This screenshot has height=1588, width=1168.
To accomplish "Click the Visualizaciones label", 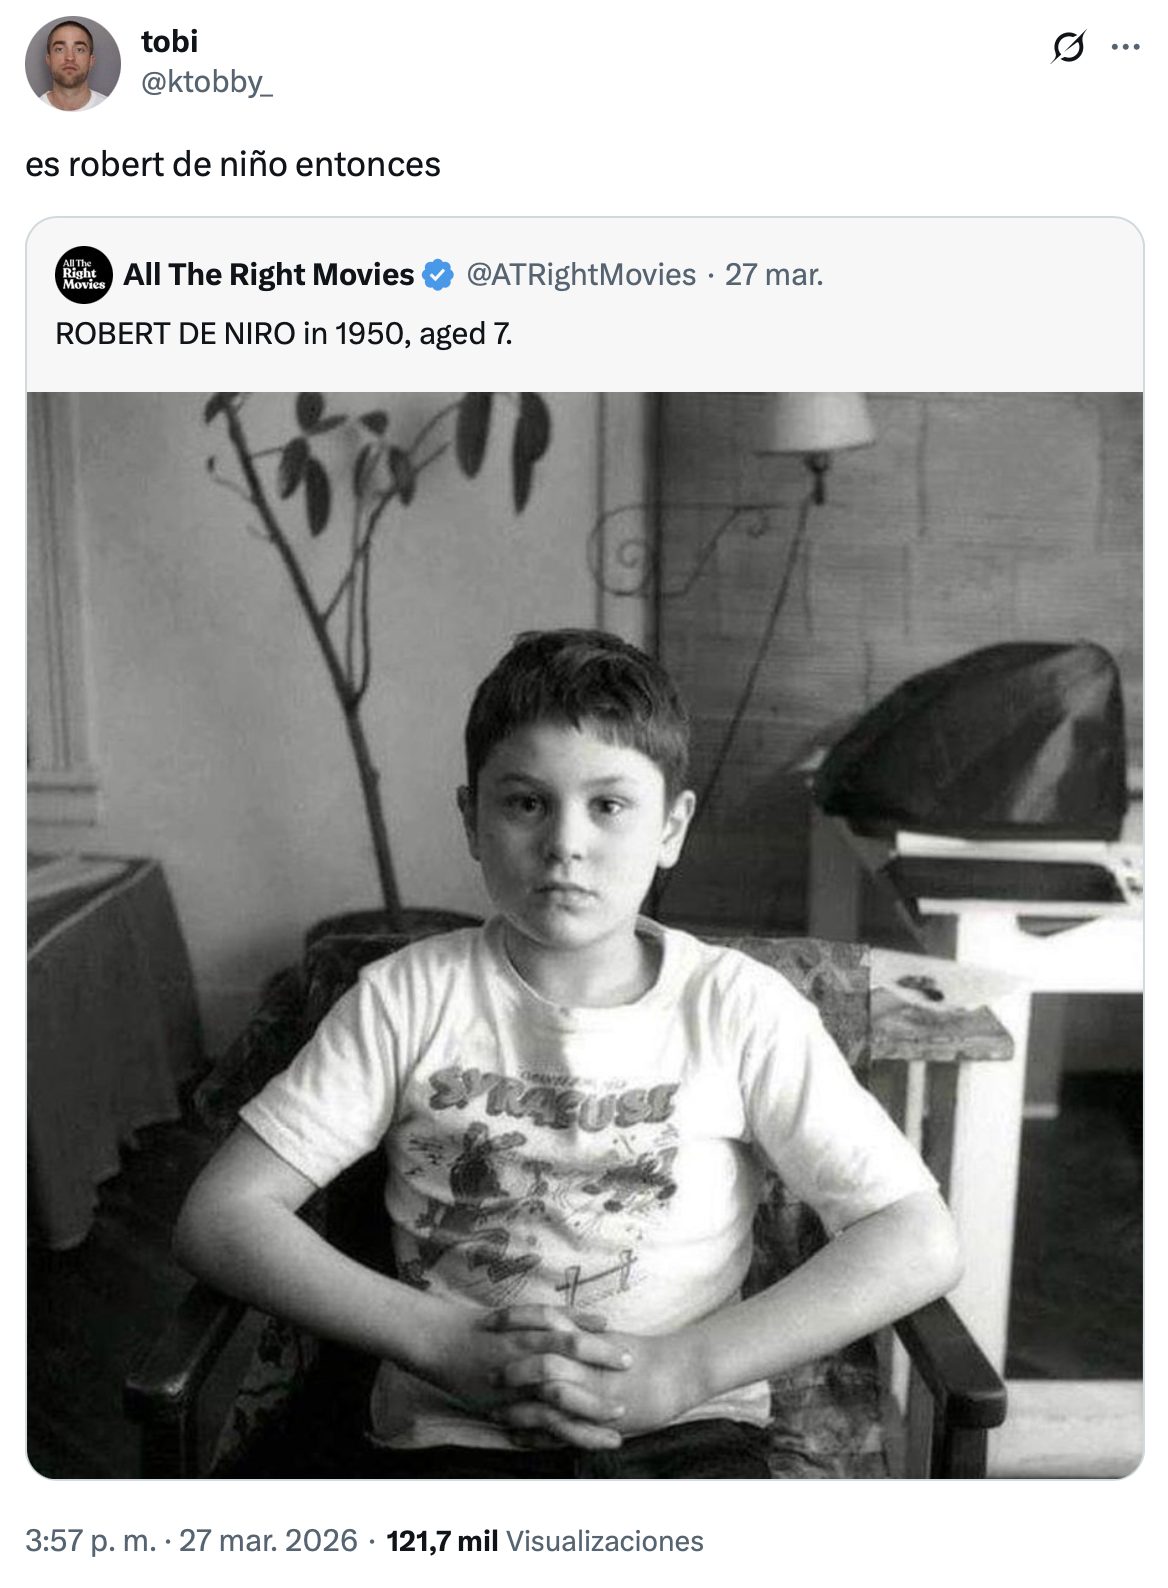I will 605,1540.
